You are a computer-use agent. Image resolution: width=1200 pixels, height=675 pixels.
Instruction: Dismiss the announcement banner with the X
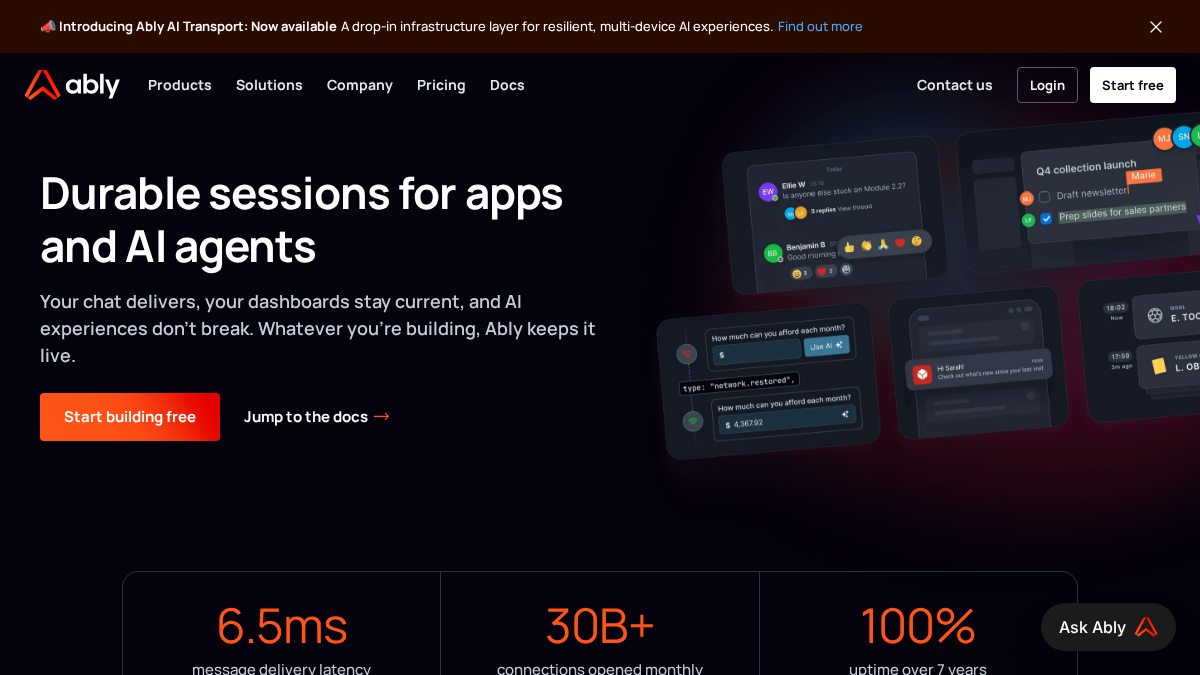click(1156, 27)
